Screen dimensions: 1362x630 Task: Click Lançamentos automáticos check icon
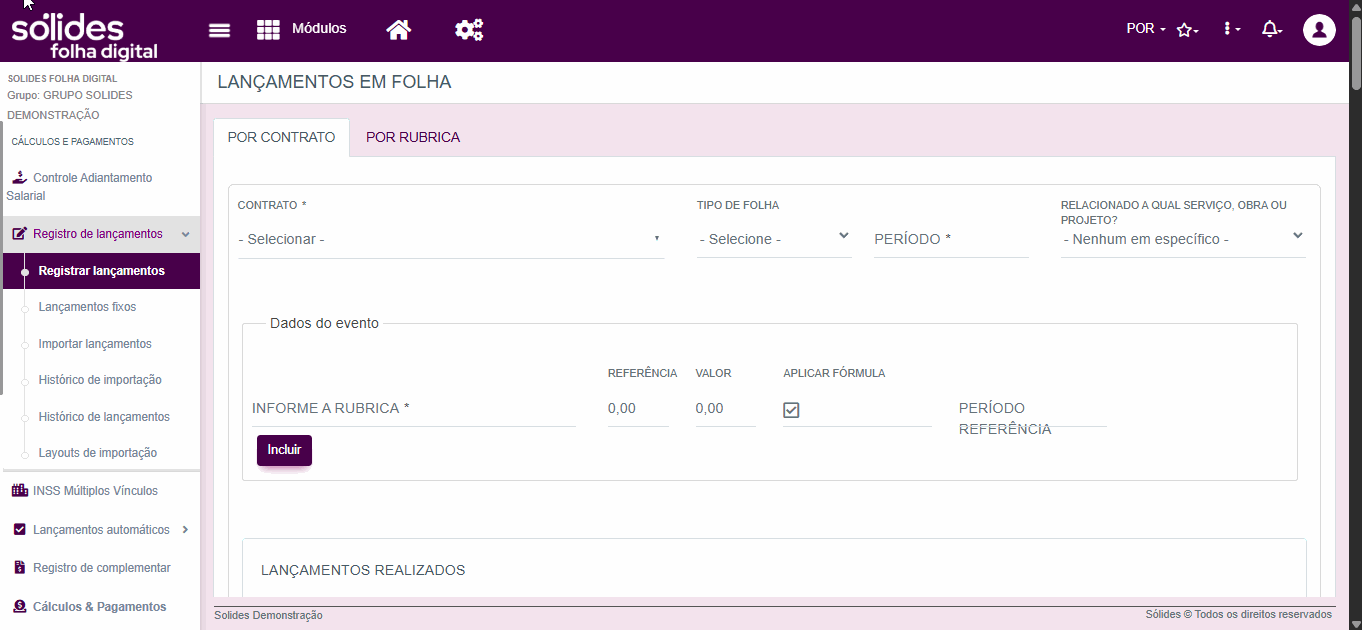pos(19,529)
